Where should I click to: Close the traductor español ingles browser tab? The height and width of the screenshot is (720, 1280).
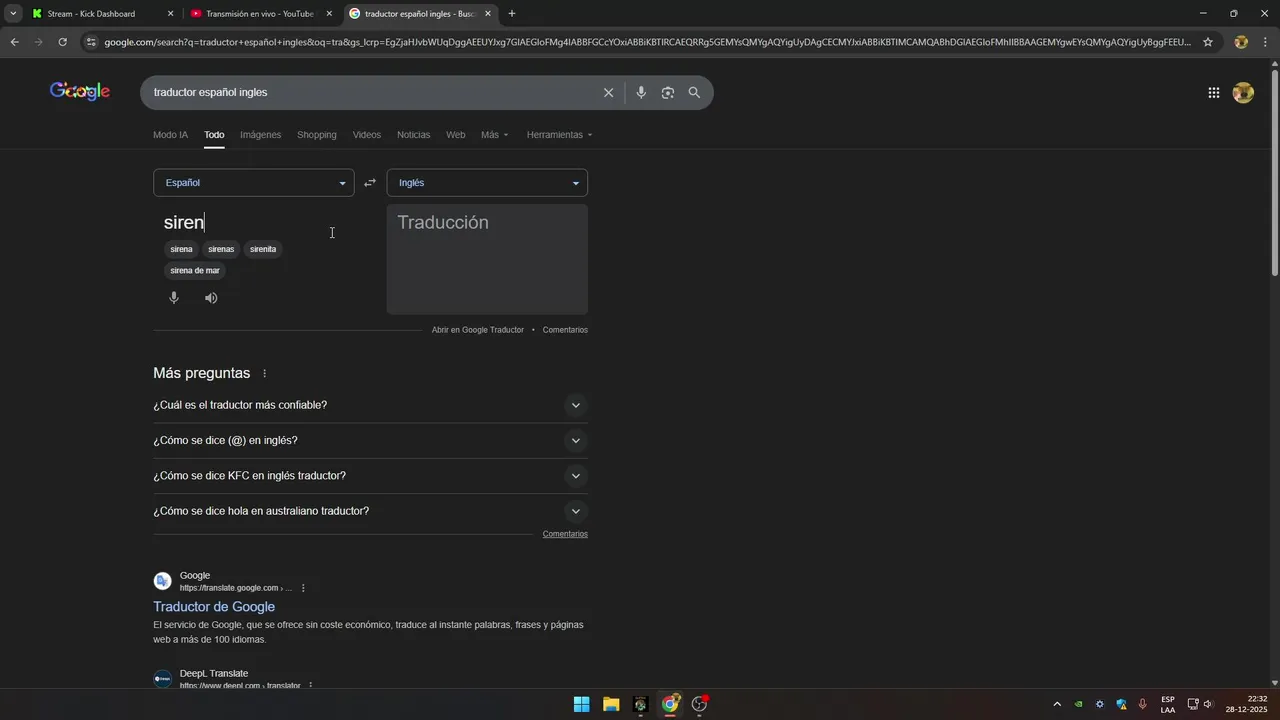488,14
